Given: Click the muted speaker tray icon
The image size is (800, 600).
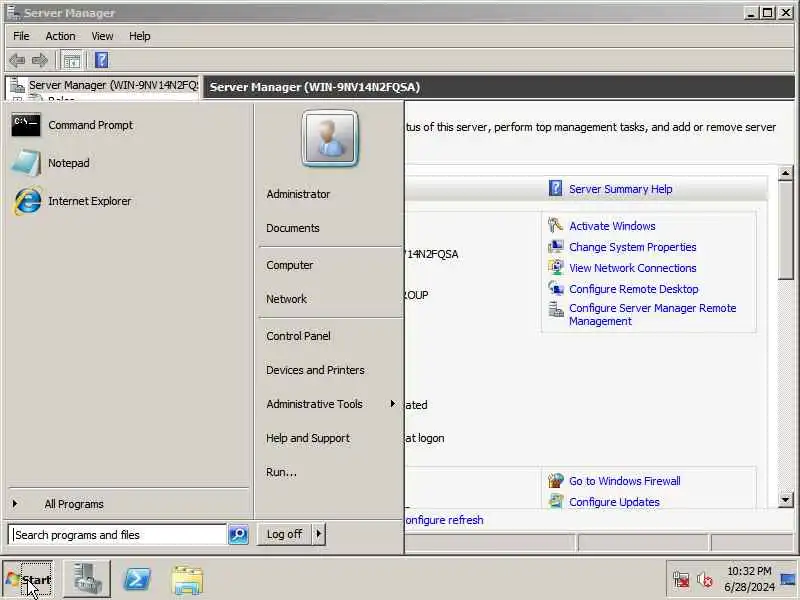Looking at the screenshot, I should (705, 580).
